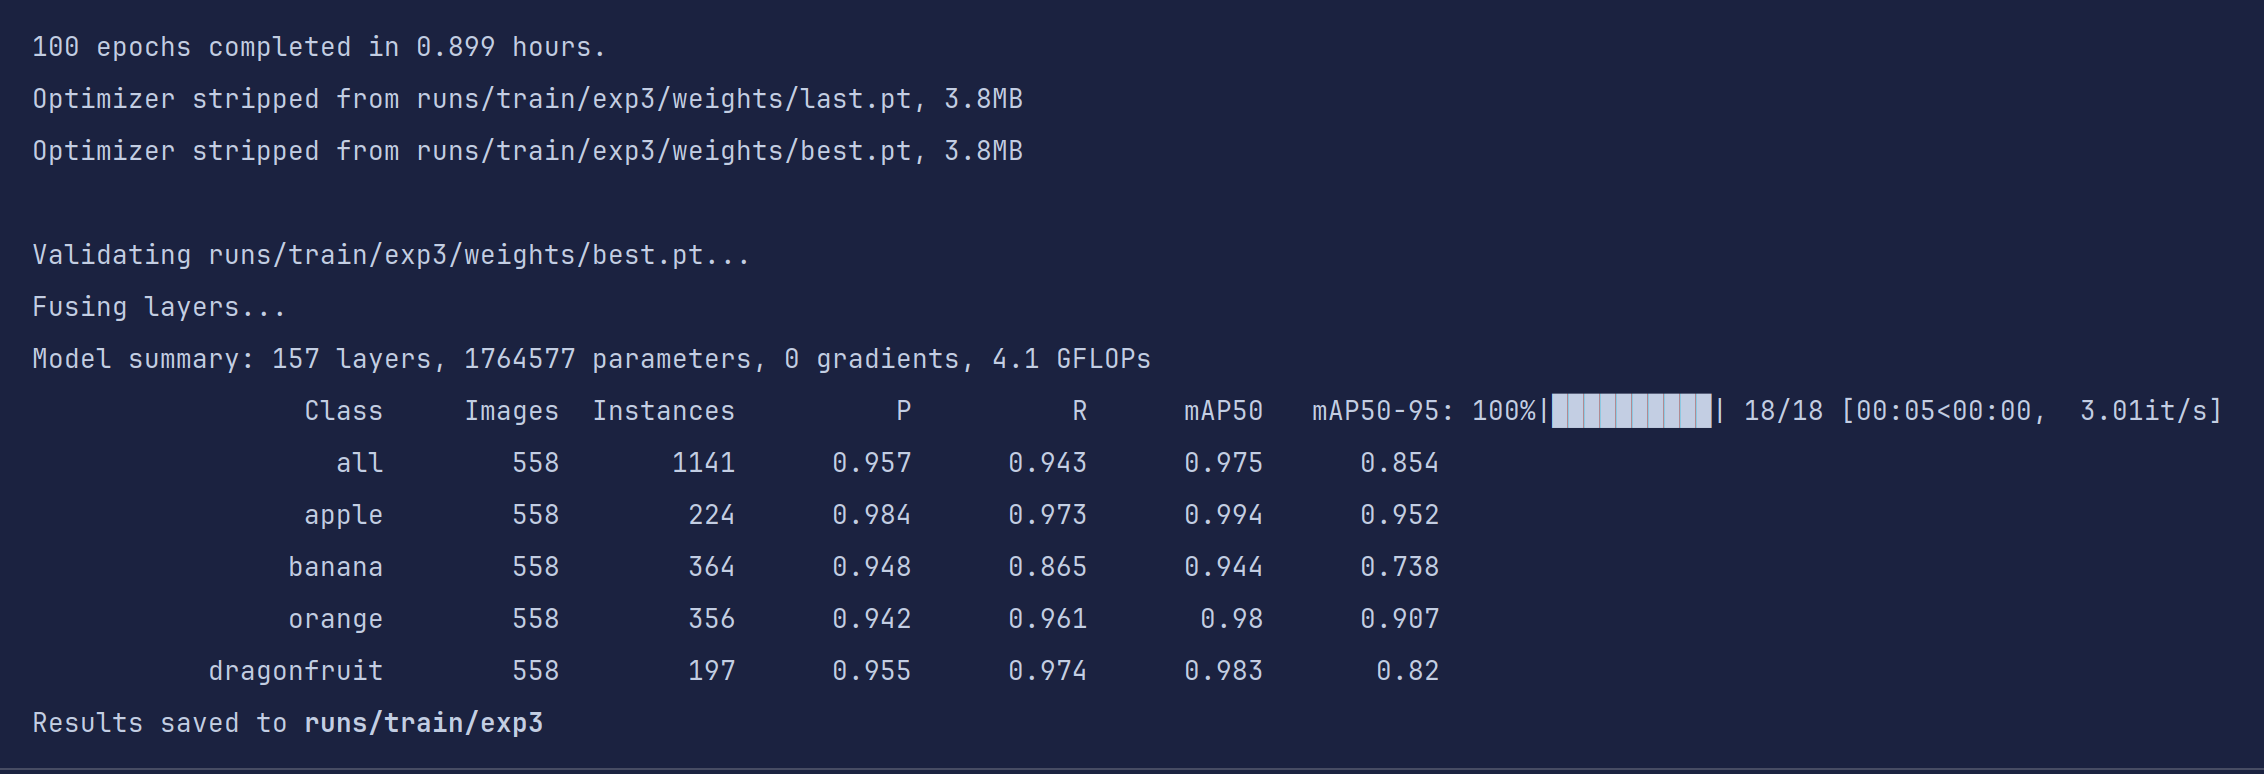The image size is (2264, 774).
Task: Click the 'all' class row label
Action: [359, 463]
